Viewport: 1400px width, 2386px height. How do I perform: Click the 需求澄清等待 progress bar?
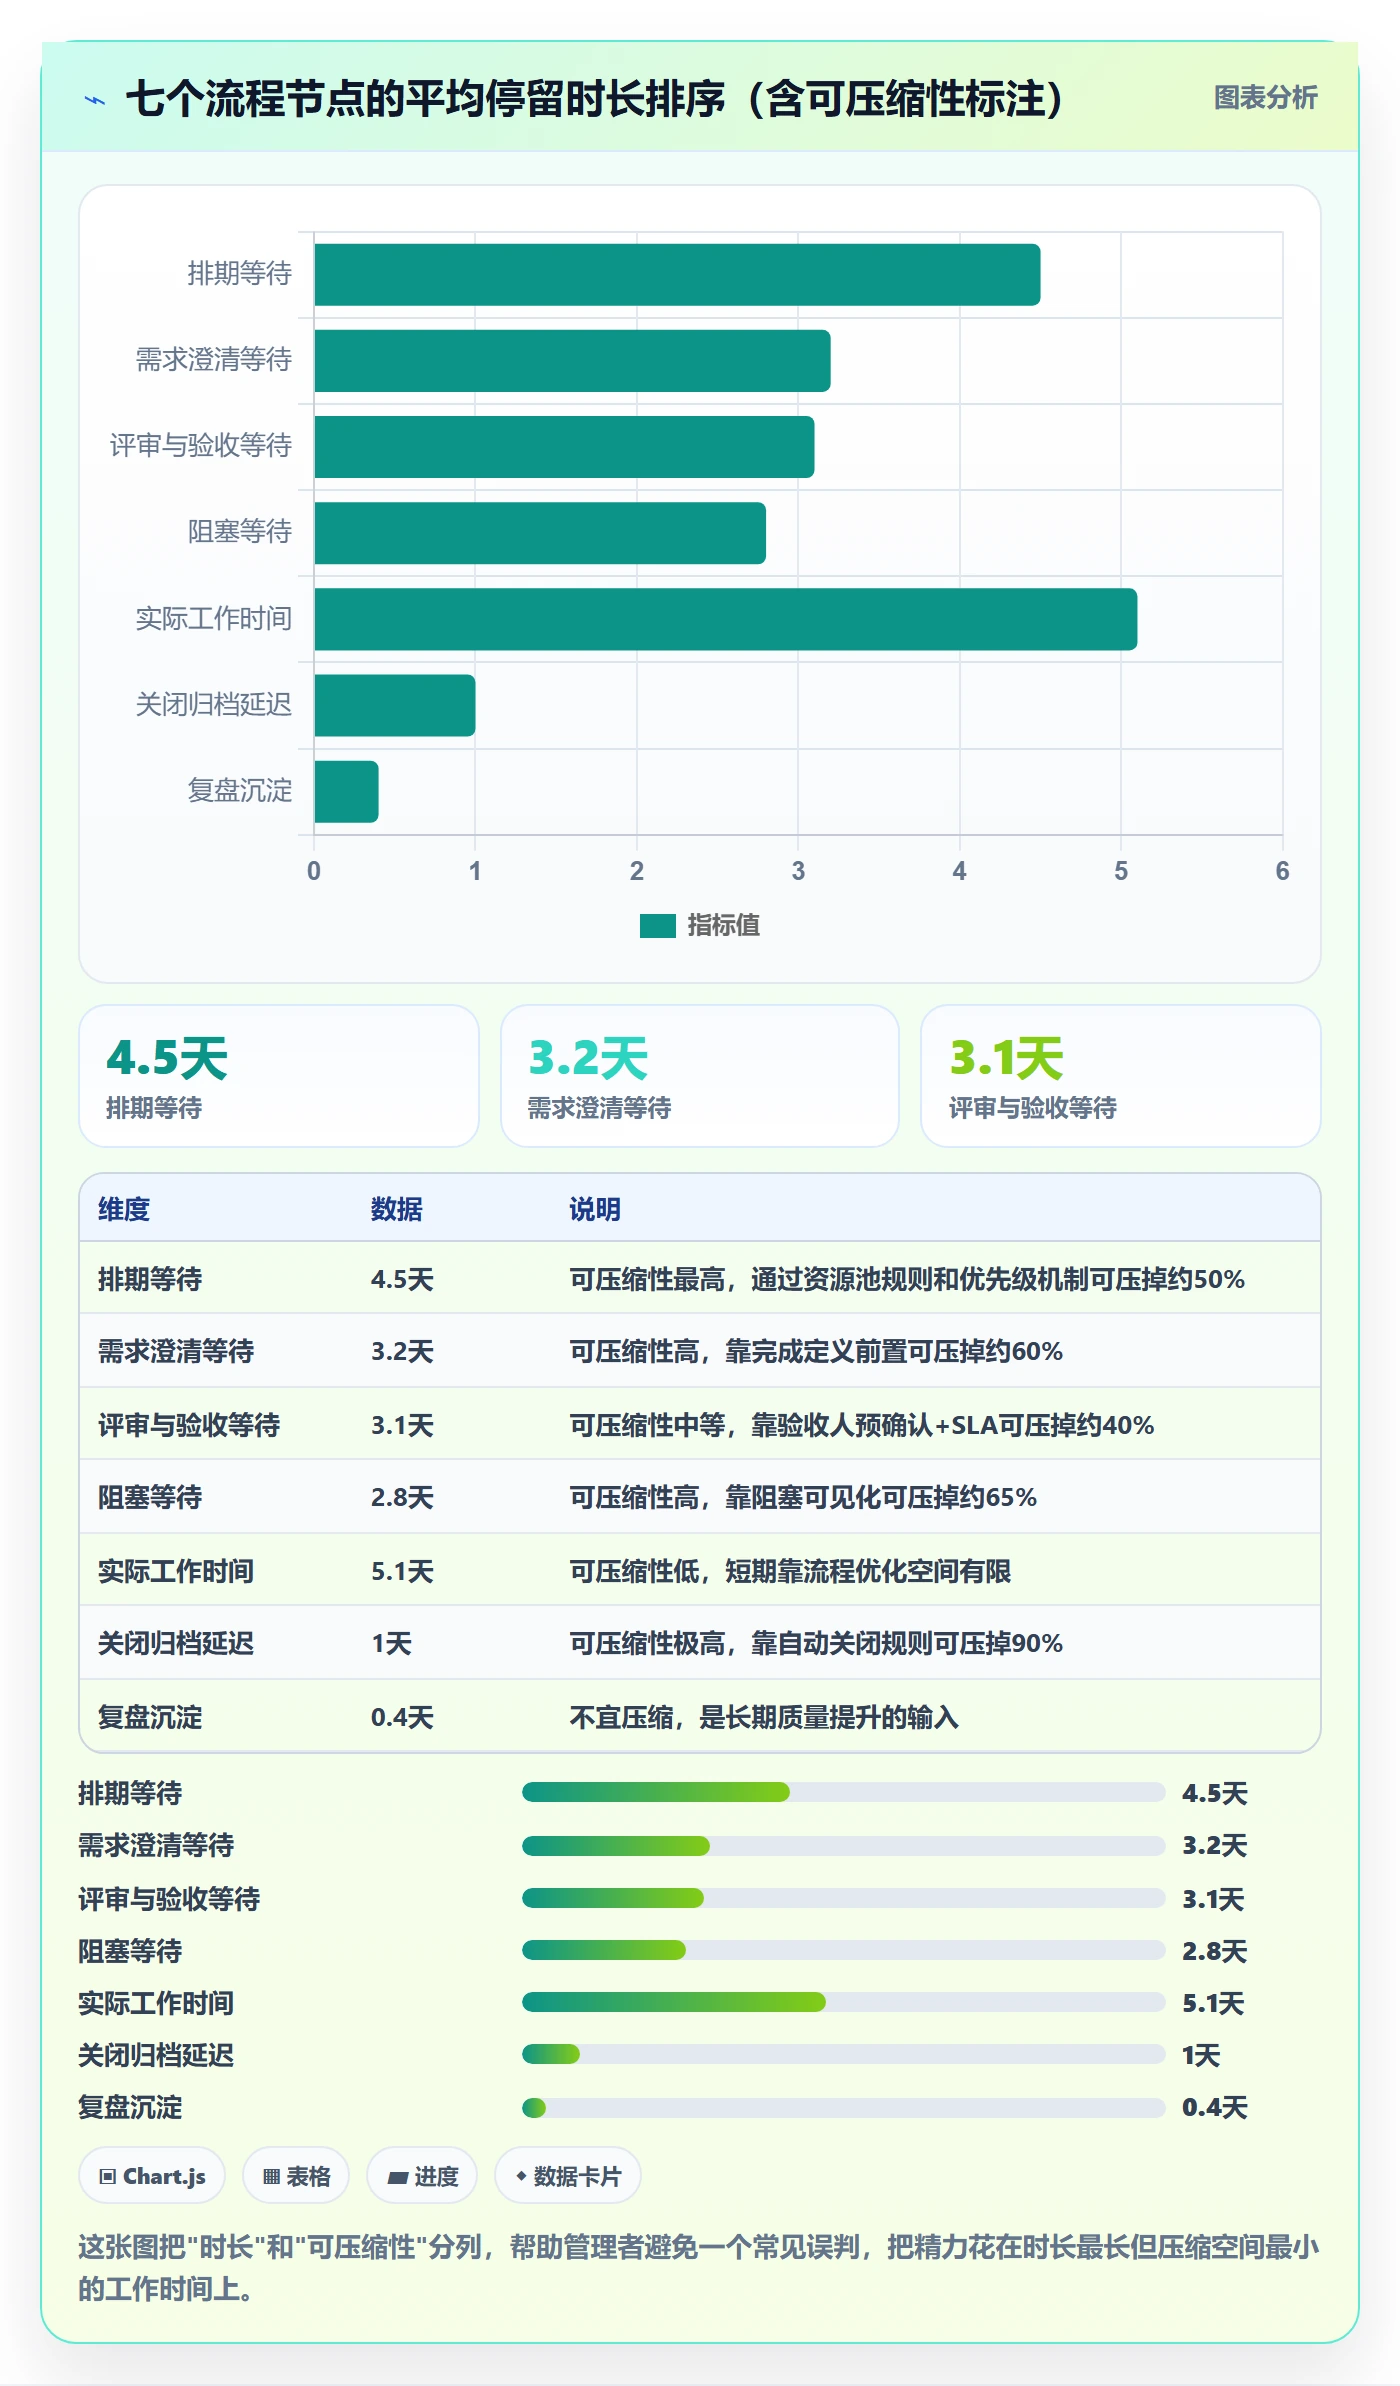(843, 1845)
